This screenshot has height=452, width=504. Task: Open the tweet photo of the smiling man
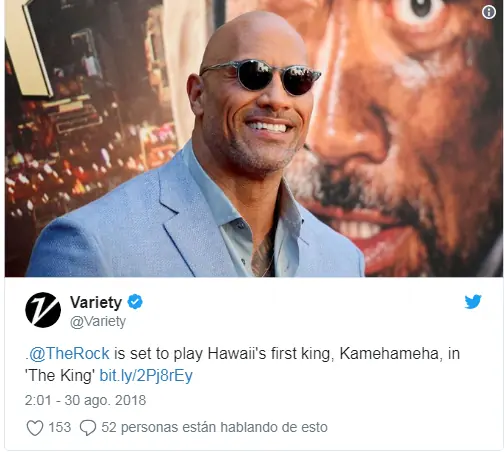(253, 138)
